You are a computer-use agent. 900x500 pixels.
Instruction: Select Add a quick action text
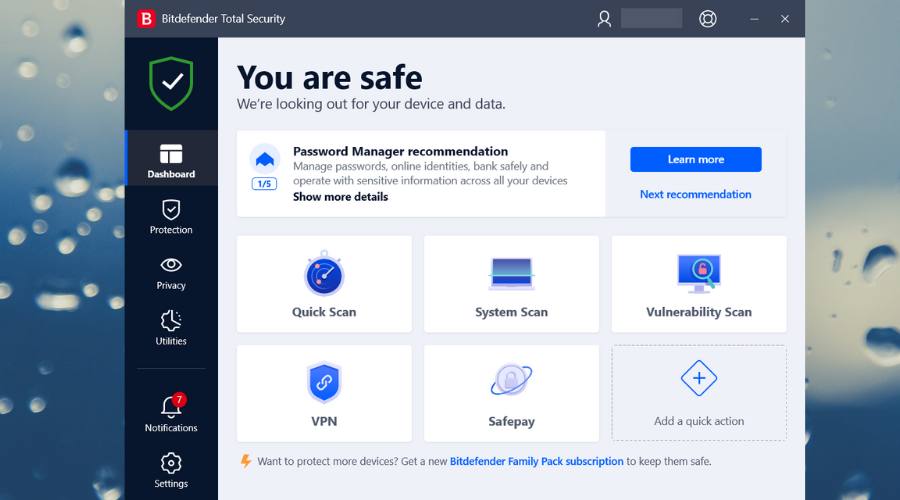click(x=699, y=421)
